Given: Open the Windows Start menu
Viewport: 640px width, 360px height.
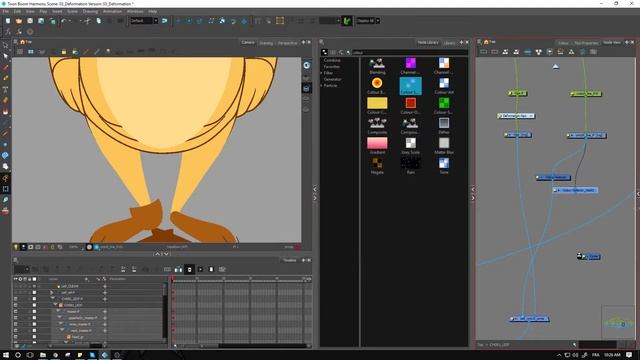Looking at the screenshot, I should [x=6, y=355].
